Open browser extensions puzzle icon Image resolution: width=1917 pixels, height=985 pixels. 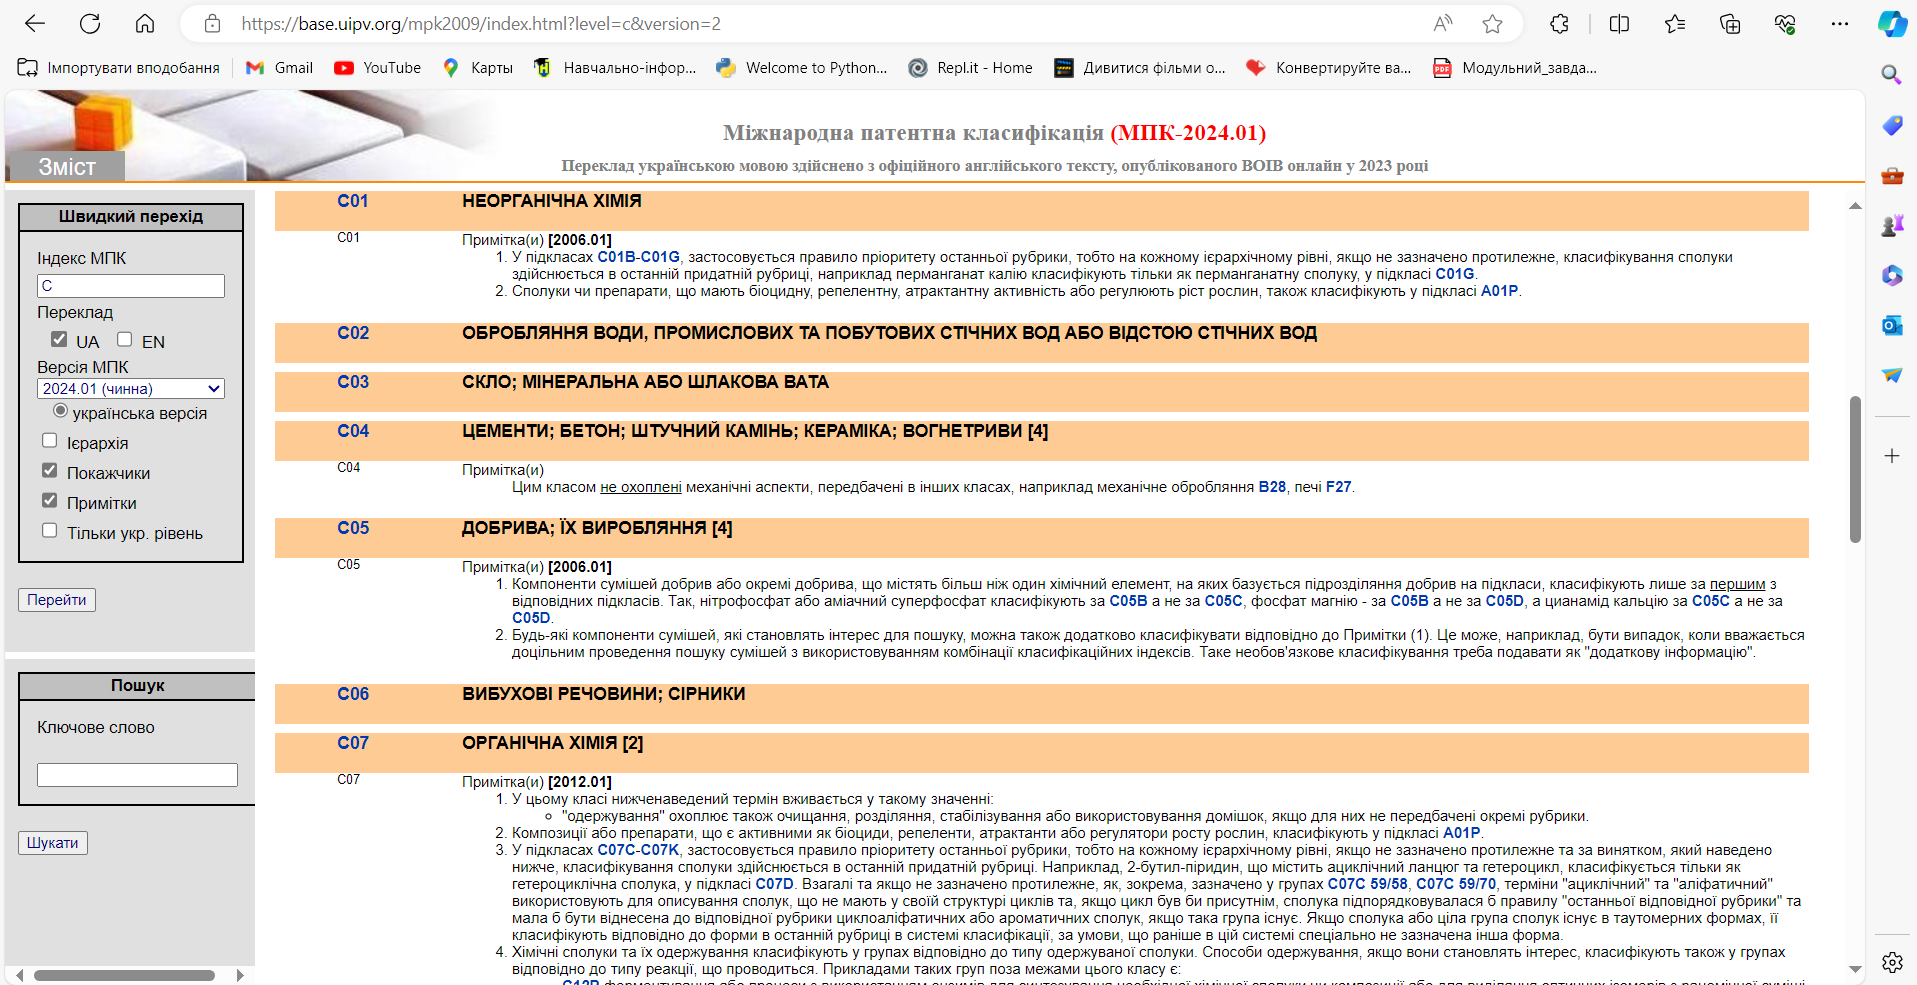tap(1559, 24)
